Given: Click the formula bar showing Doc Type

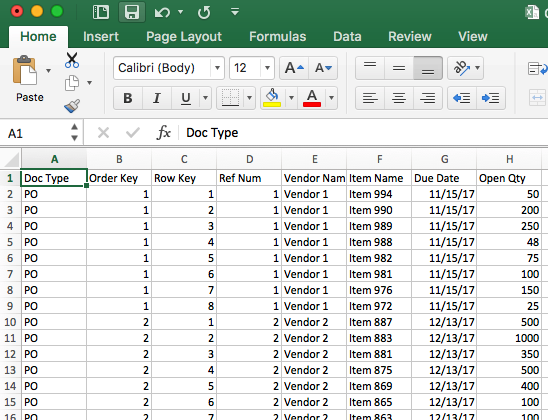Looking at the screenshot, I should click(363, 133).
